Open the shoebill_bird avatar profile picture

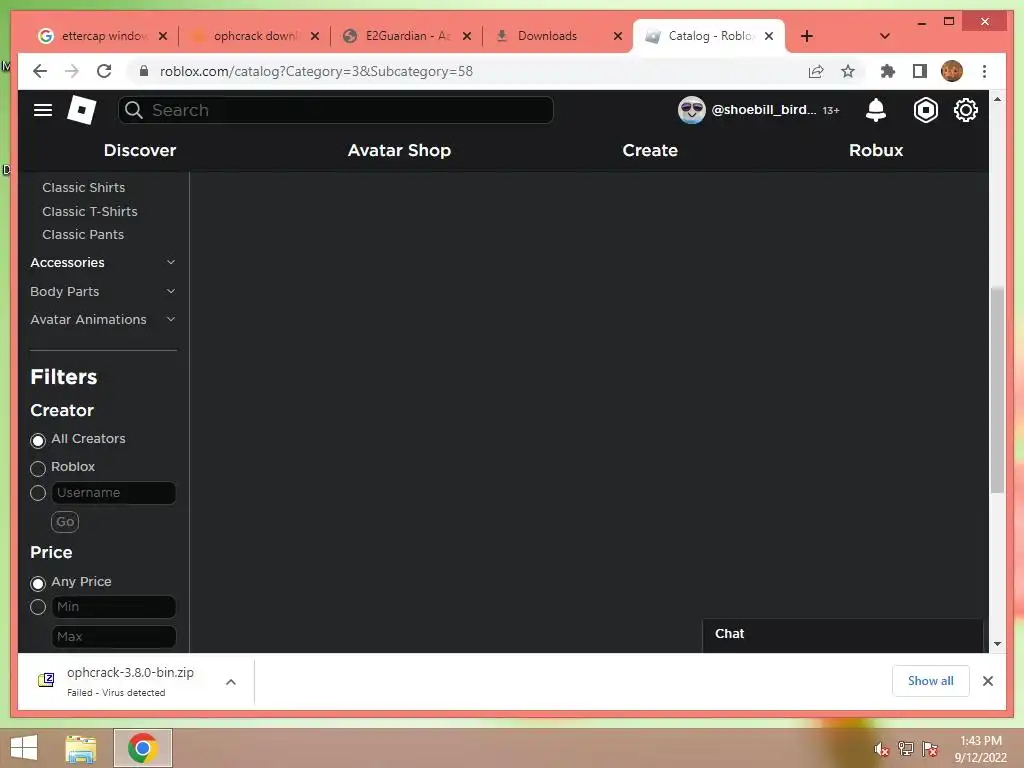coord(692,110)
